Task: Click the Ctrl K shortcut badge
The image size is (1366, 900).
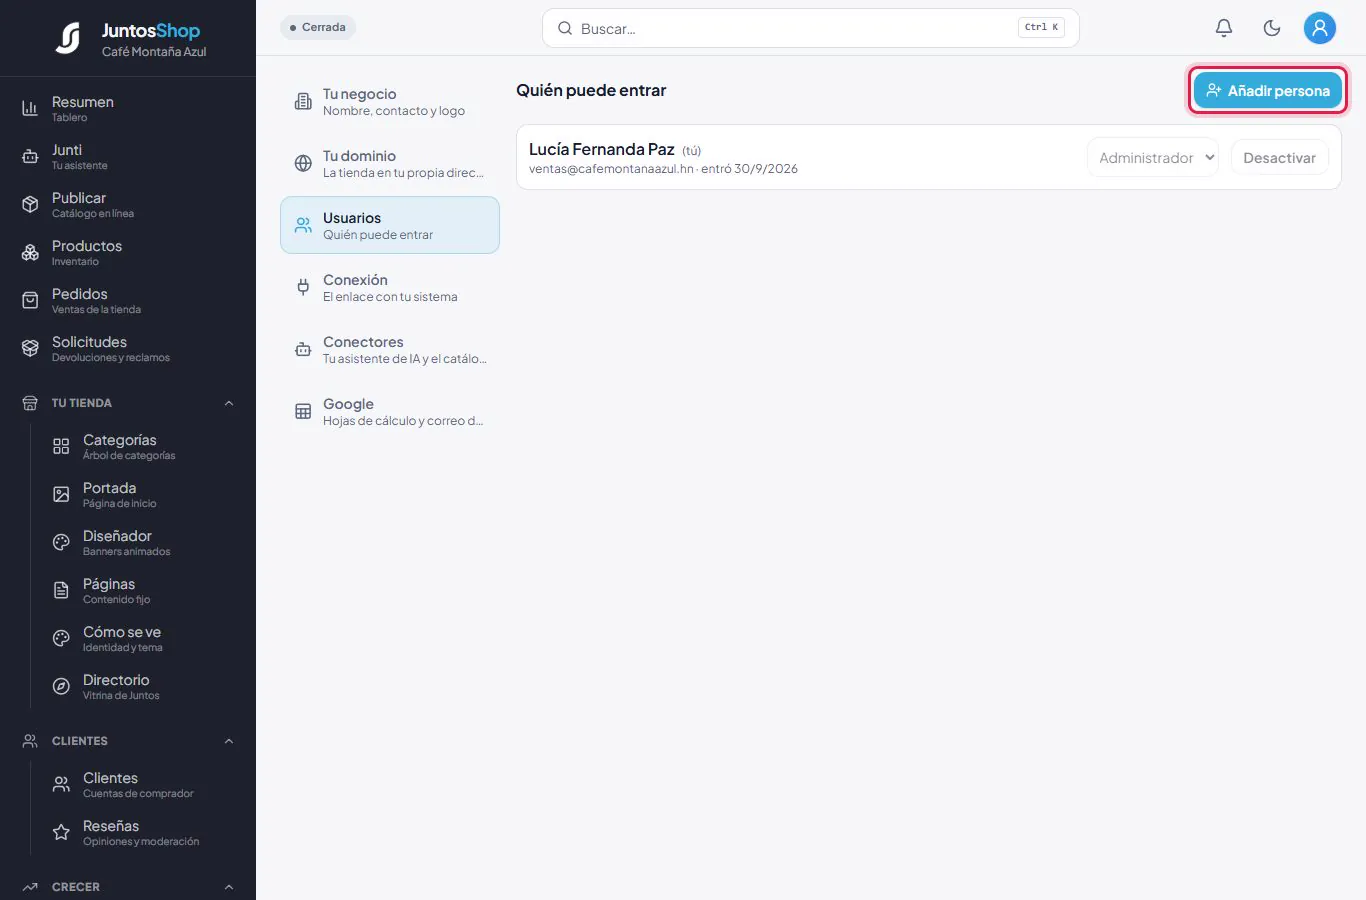Action: pyautogui.click(x=1041, y=28)
